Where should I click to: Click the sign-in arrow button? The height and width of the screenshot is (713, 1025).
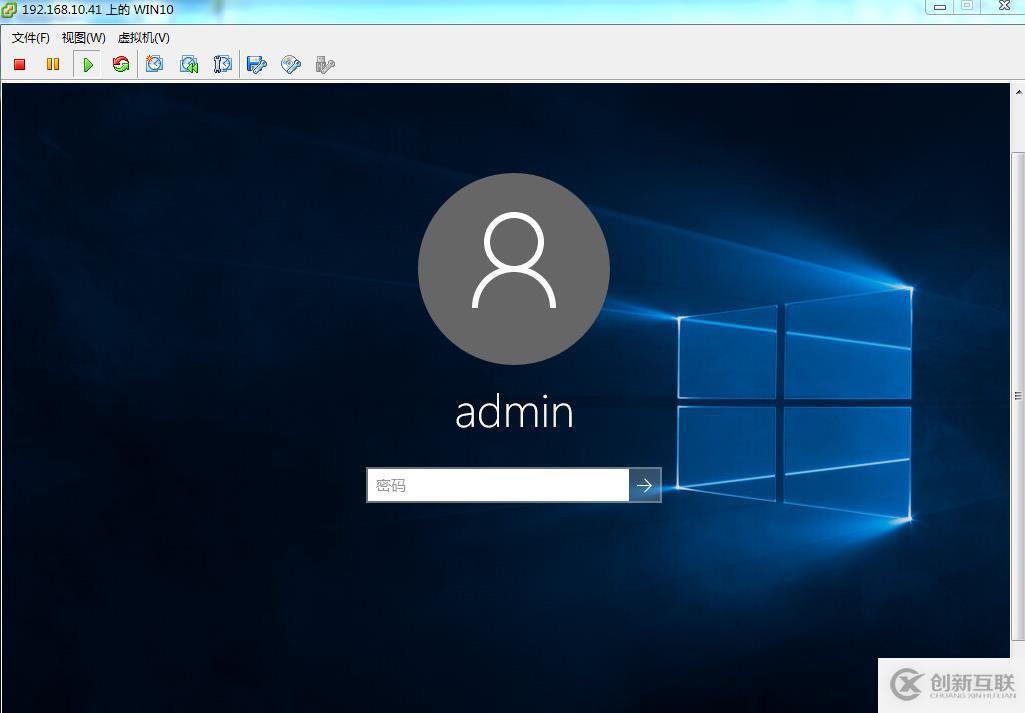[x=645, y=485]
